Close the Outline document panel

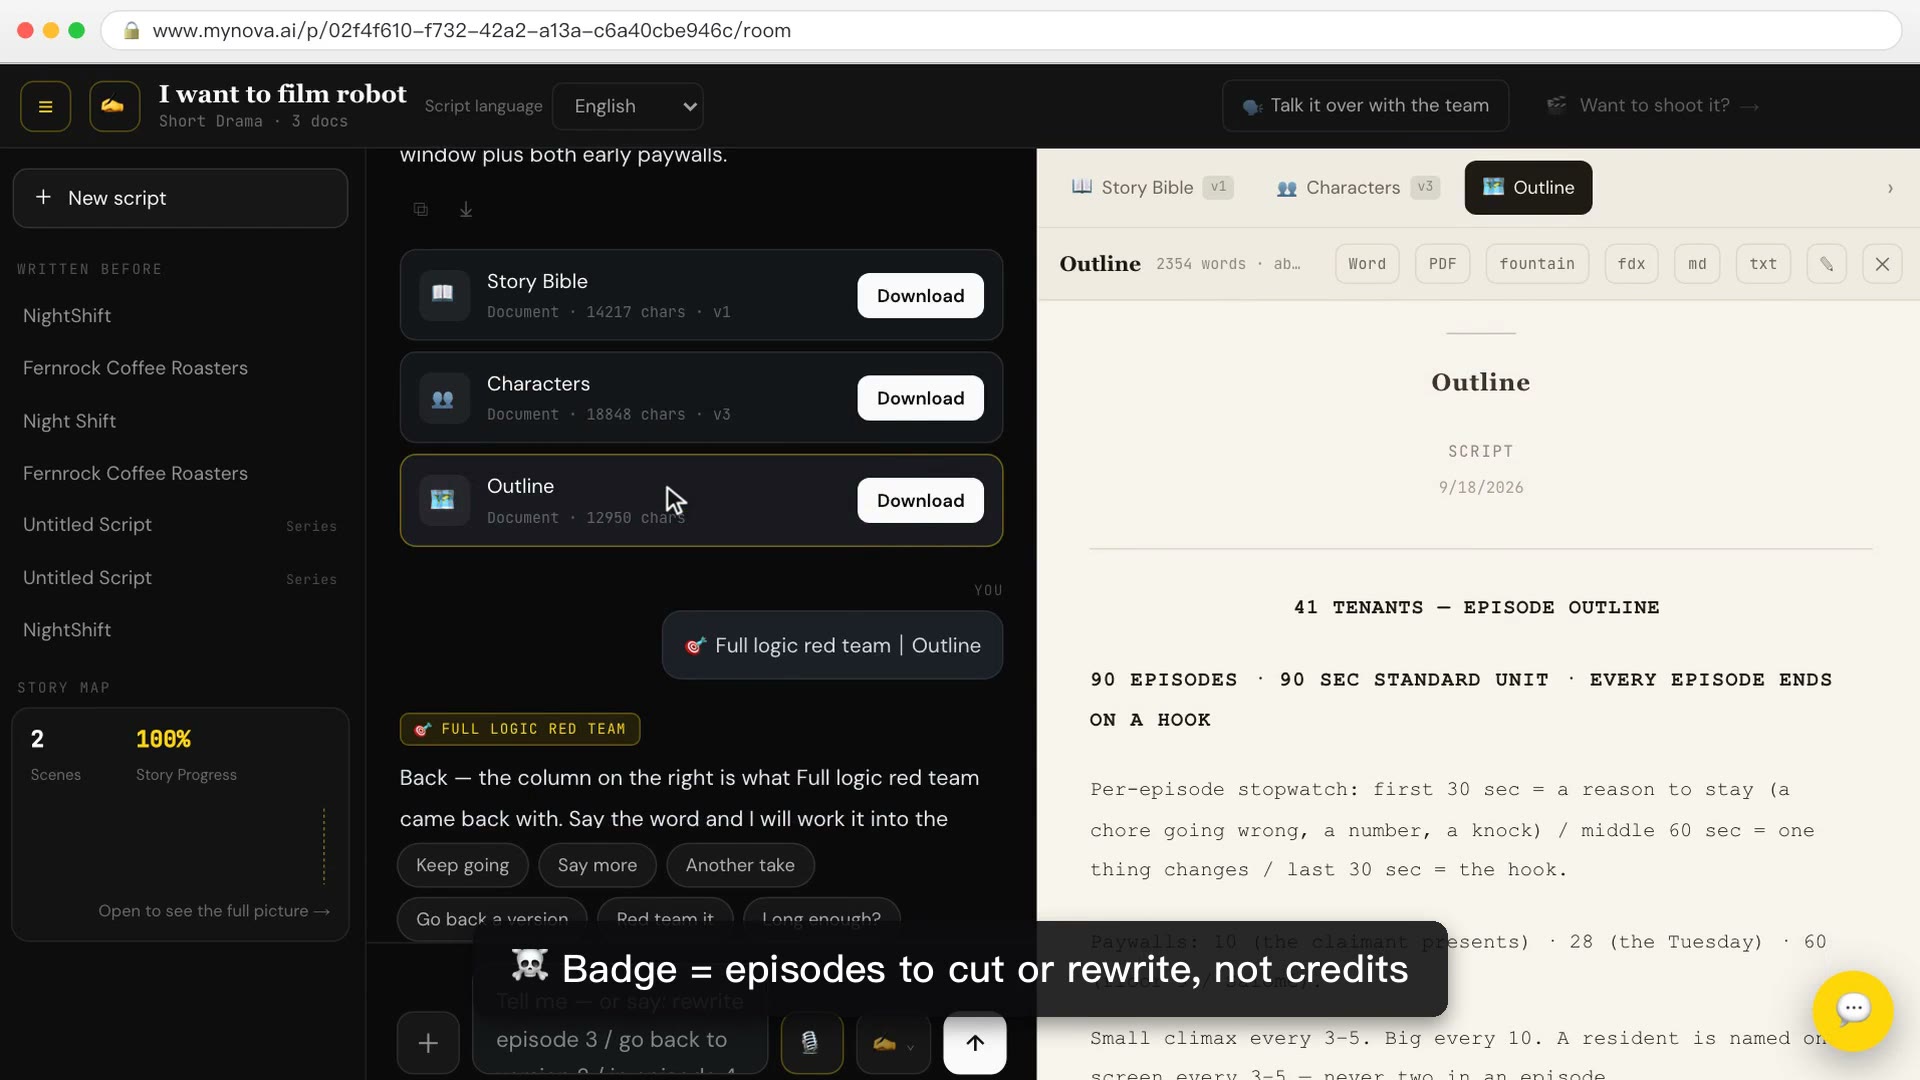coord(1882,264)
